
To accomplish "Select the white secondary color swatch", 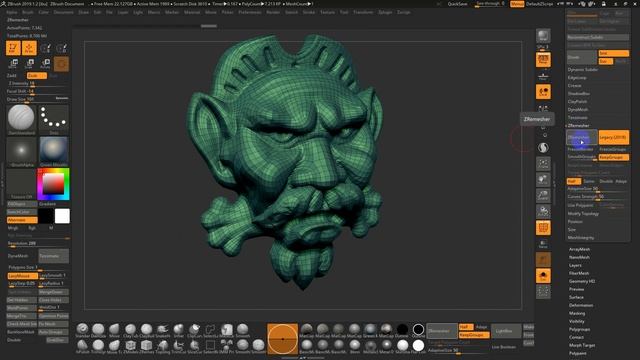I will point(62,216).
